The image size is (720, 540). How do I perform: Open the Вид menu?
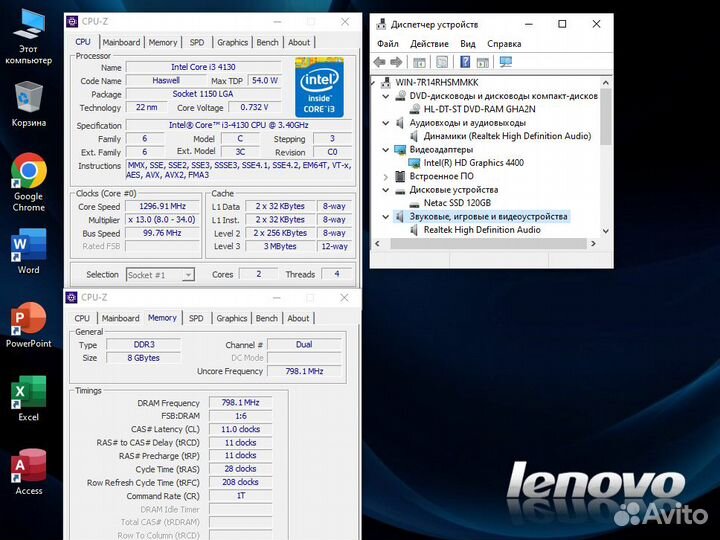467,44
